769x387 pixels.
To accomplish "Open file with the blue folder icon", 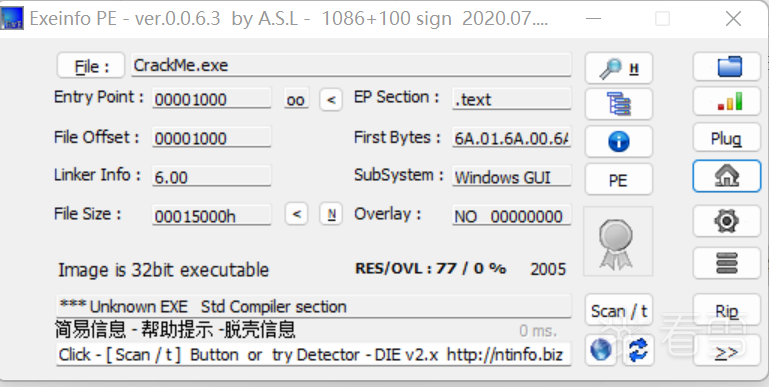I will (x=727, y=66).
